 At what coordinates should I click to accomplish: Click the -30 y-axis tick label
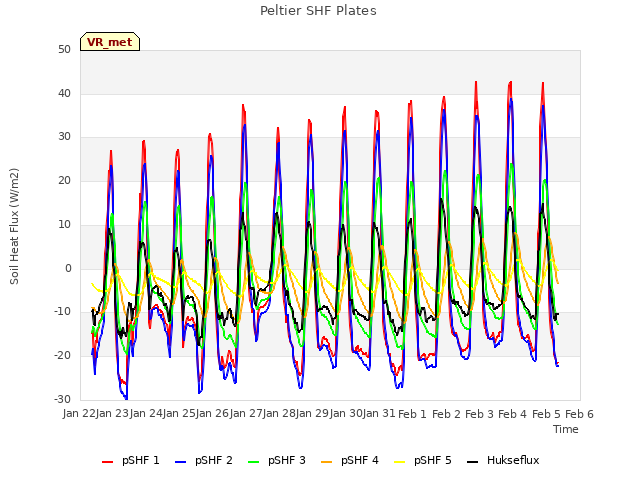tap(62, 399)
